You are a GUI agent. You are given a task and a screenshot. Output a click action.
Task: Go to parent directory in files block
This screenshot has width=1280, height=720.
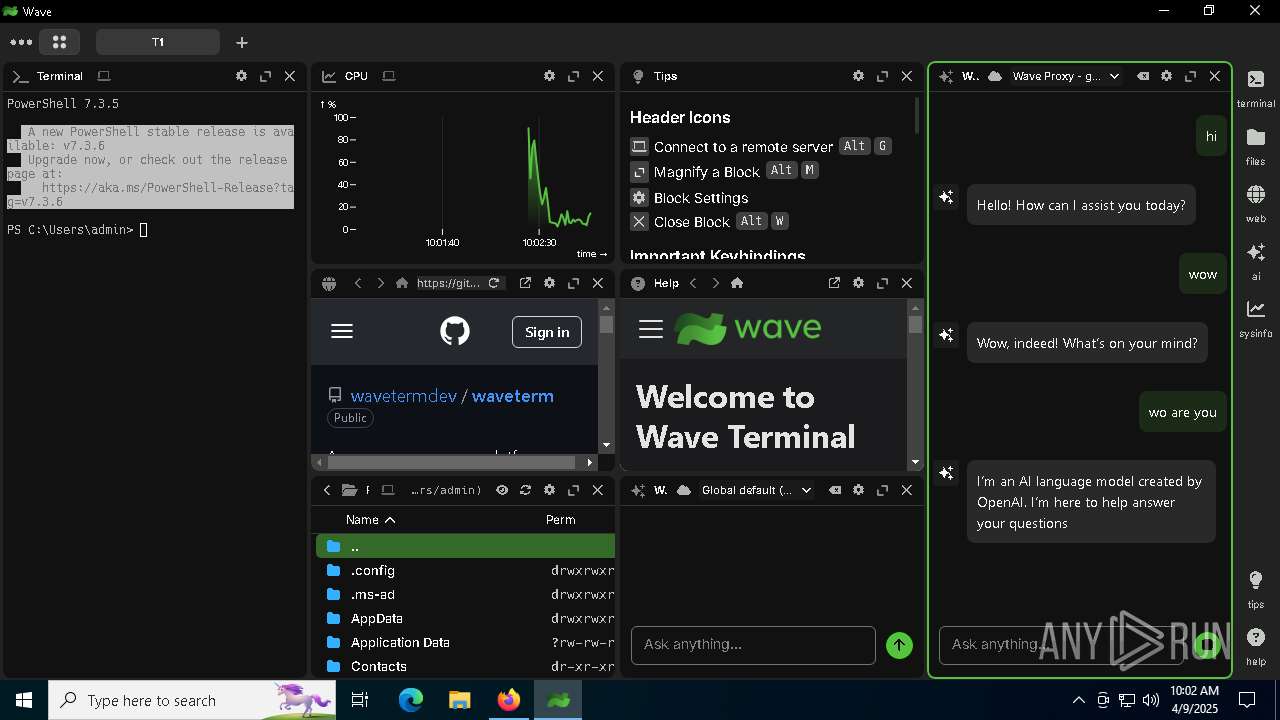tap(327, 490)
